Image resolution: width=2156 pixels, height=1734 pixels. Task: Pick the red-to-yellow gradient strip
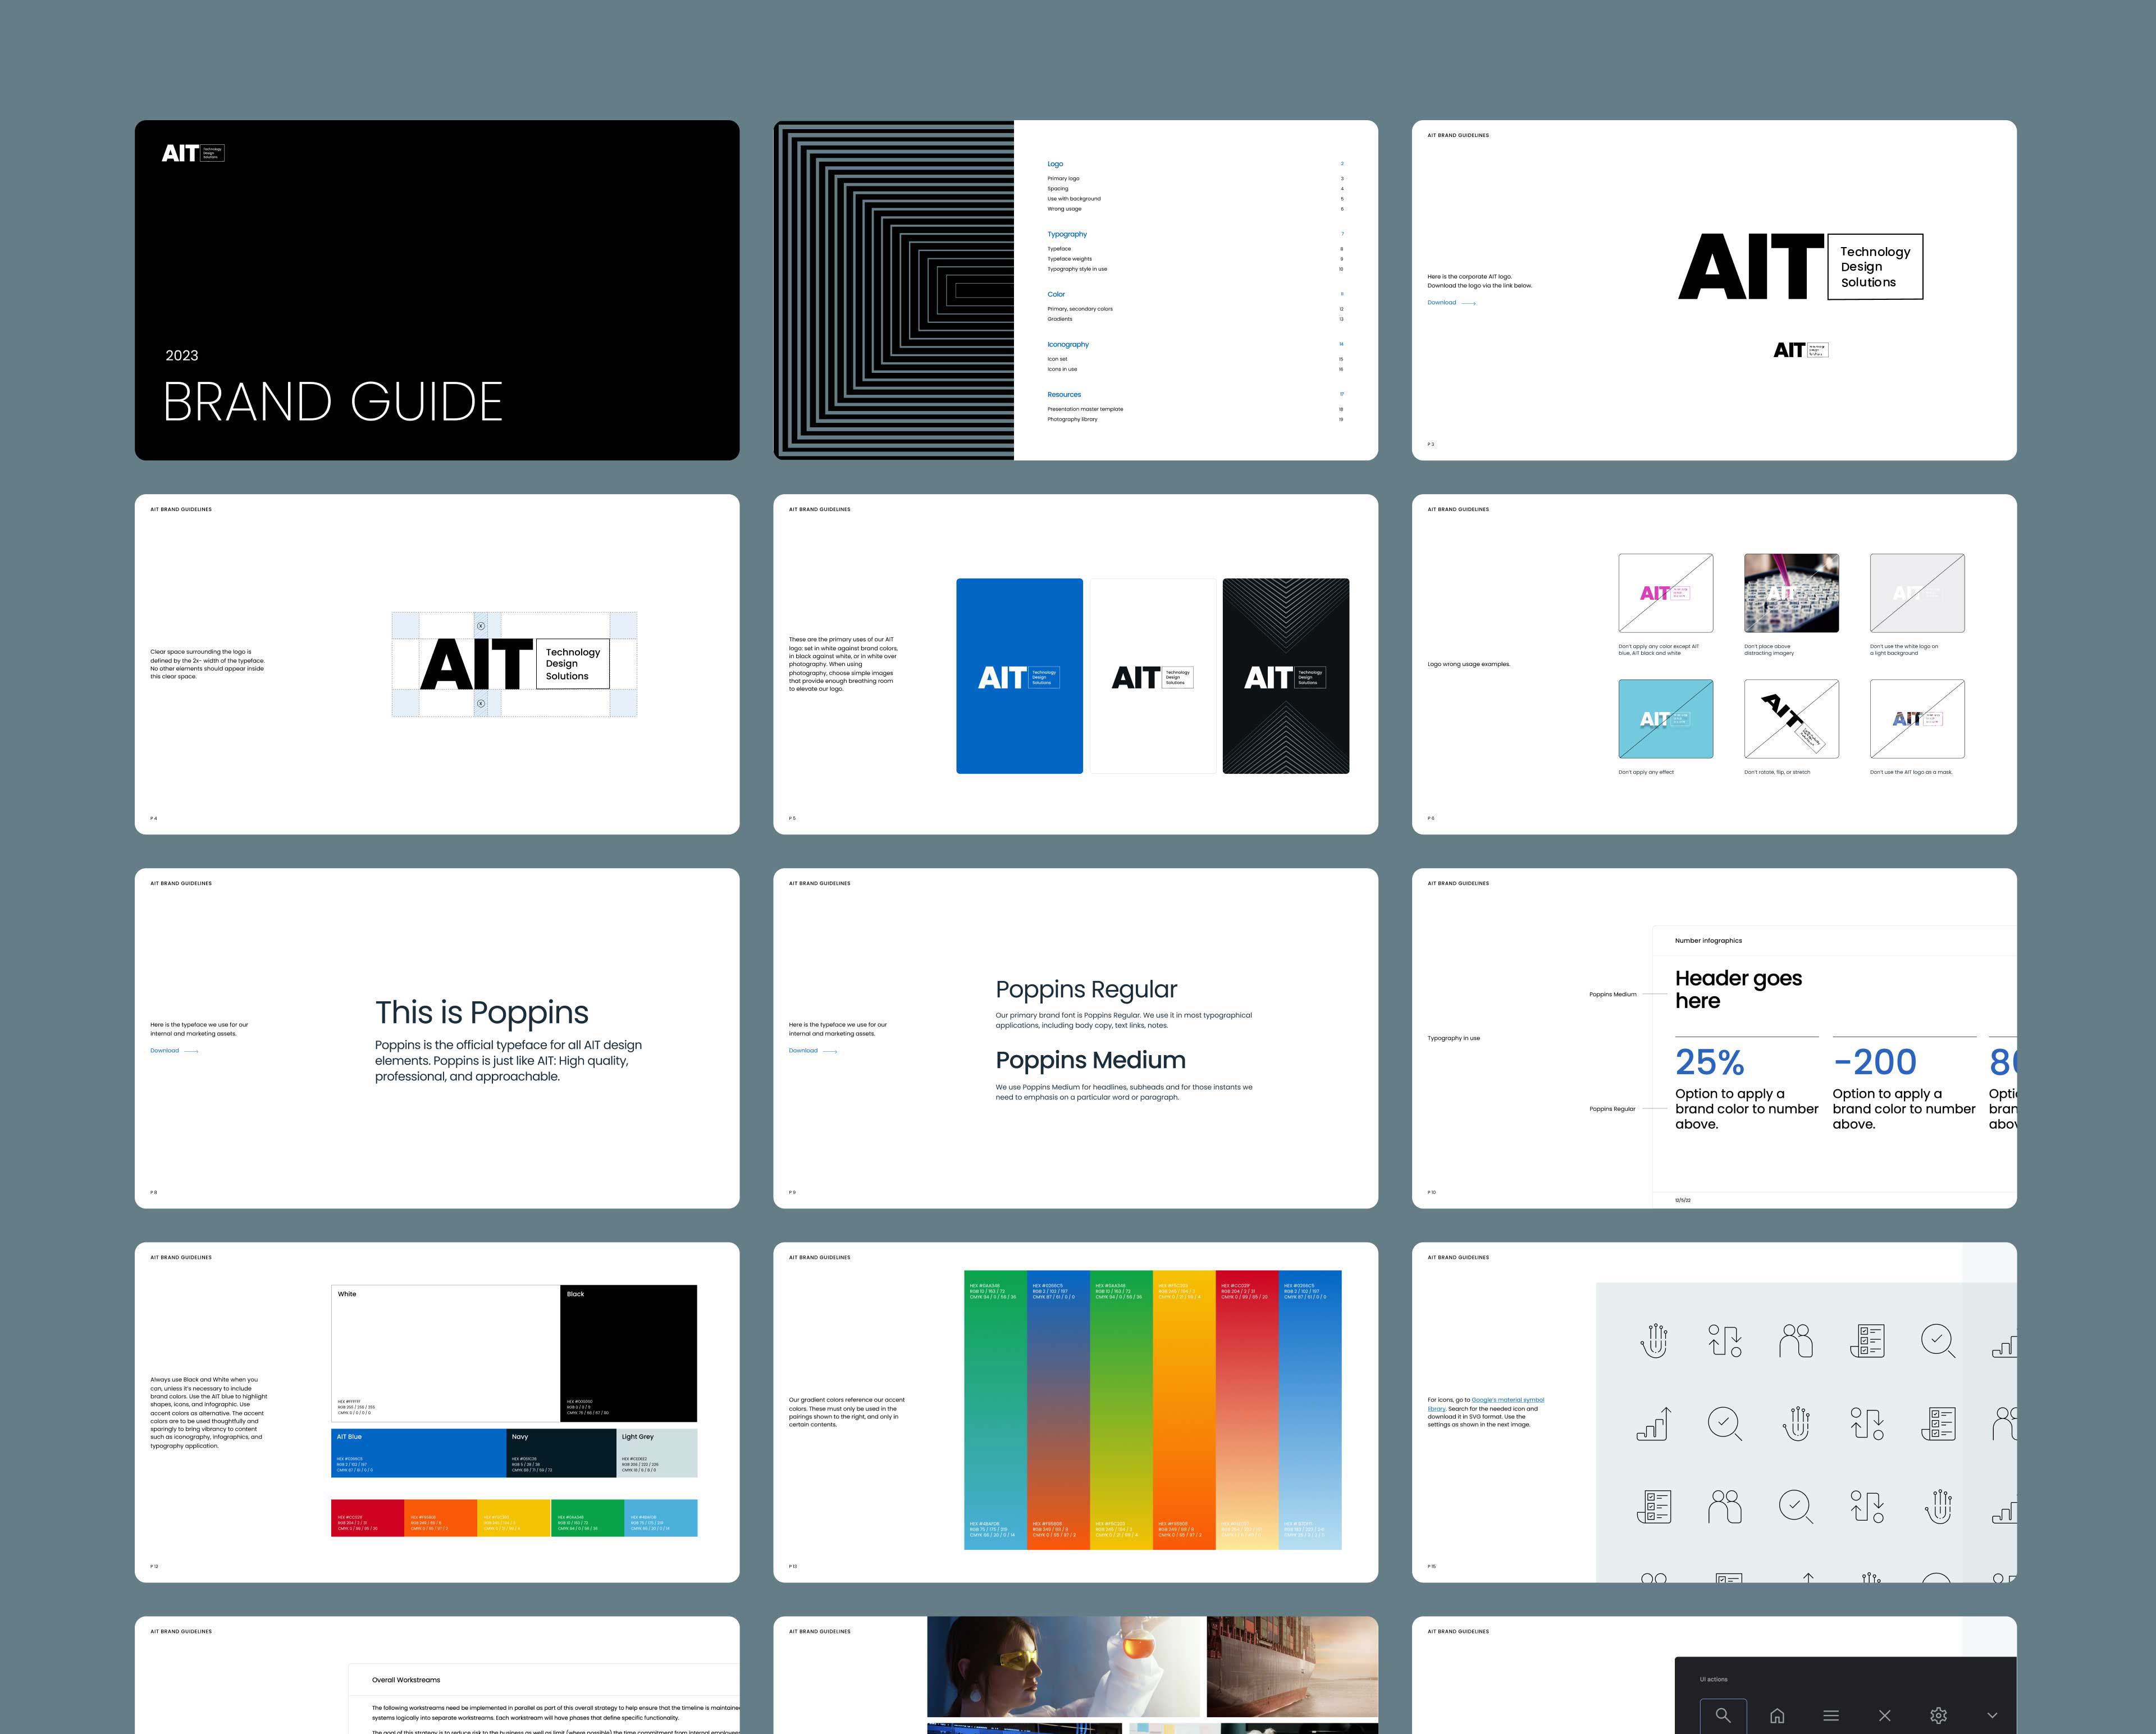(1247, 1410)
